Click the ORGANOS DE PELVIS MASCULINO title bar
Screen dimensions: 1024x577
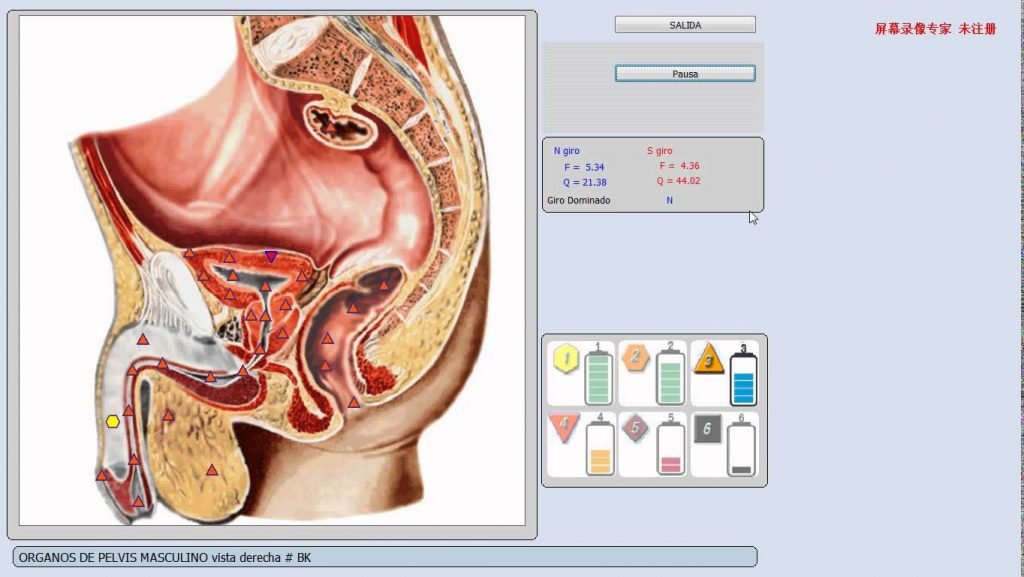click(x=385, y=557)
